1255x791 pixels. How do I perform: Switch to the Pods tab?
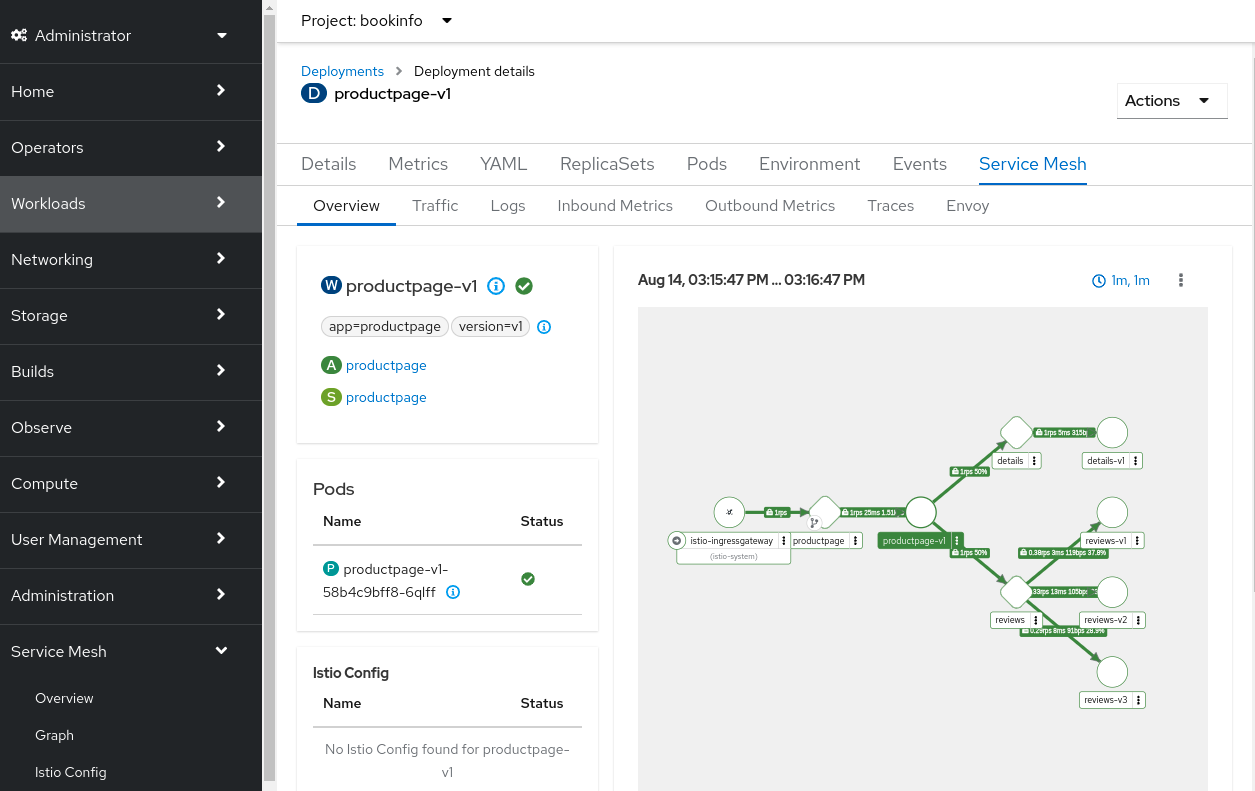[706, 164]
